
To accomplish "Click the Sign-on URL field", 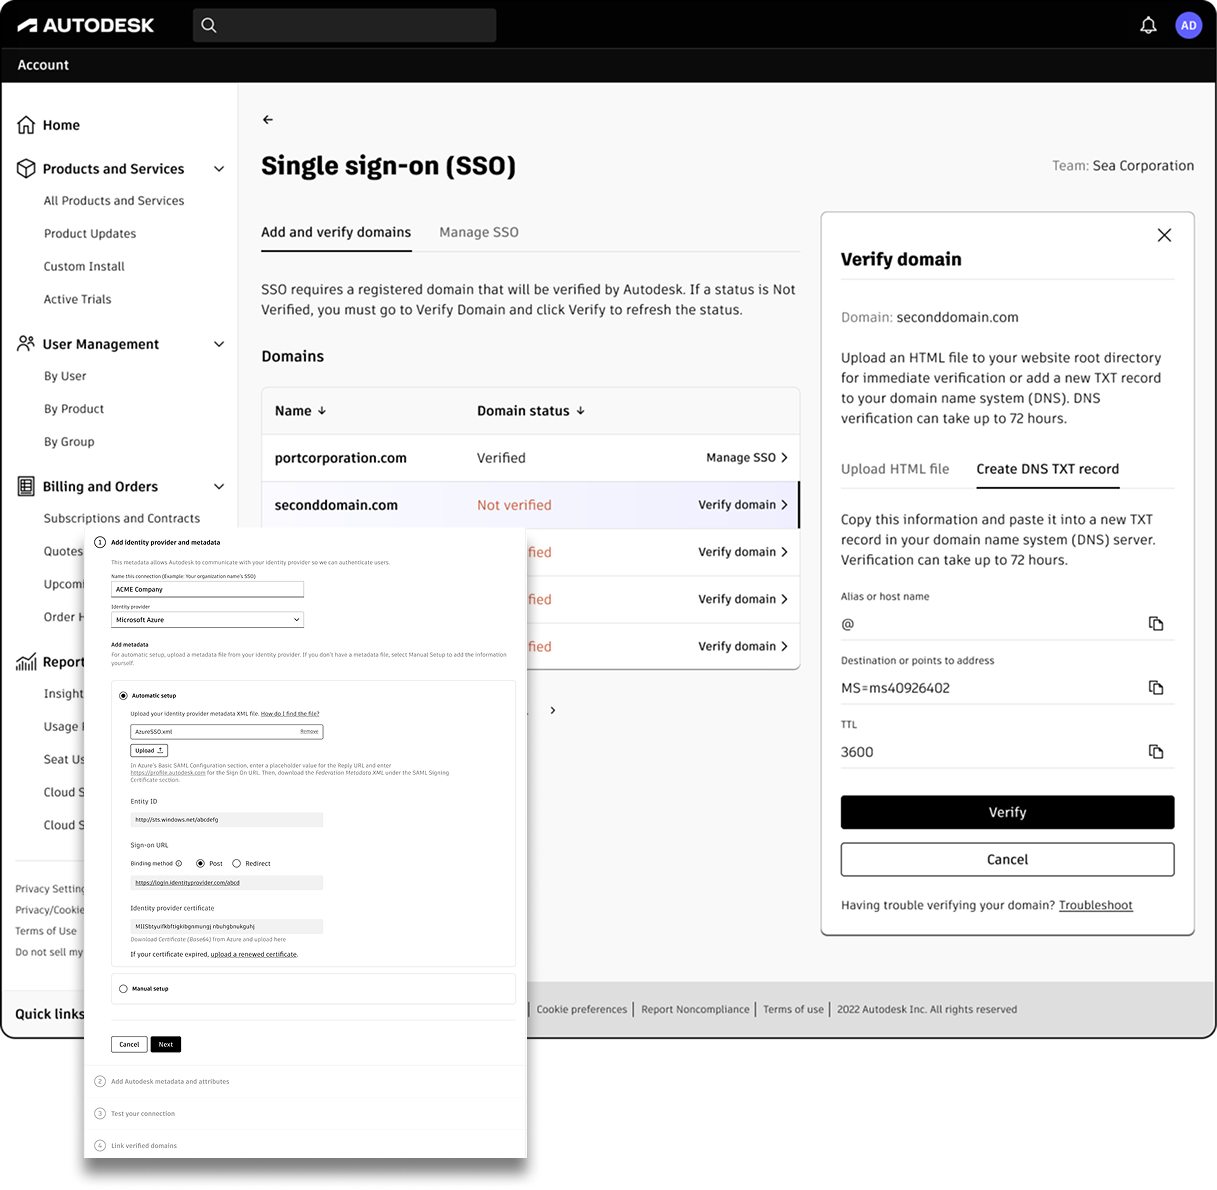I will (226, 883).
